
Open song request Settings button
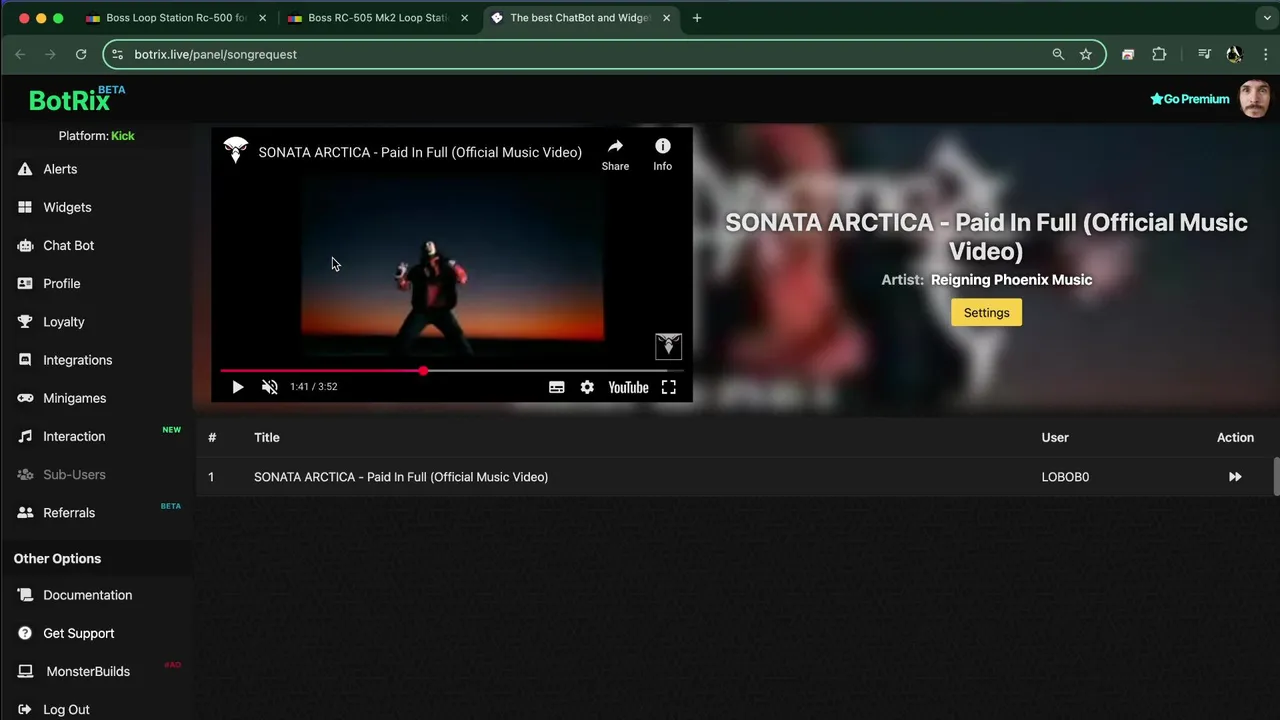(x=986, y=313)
